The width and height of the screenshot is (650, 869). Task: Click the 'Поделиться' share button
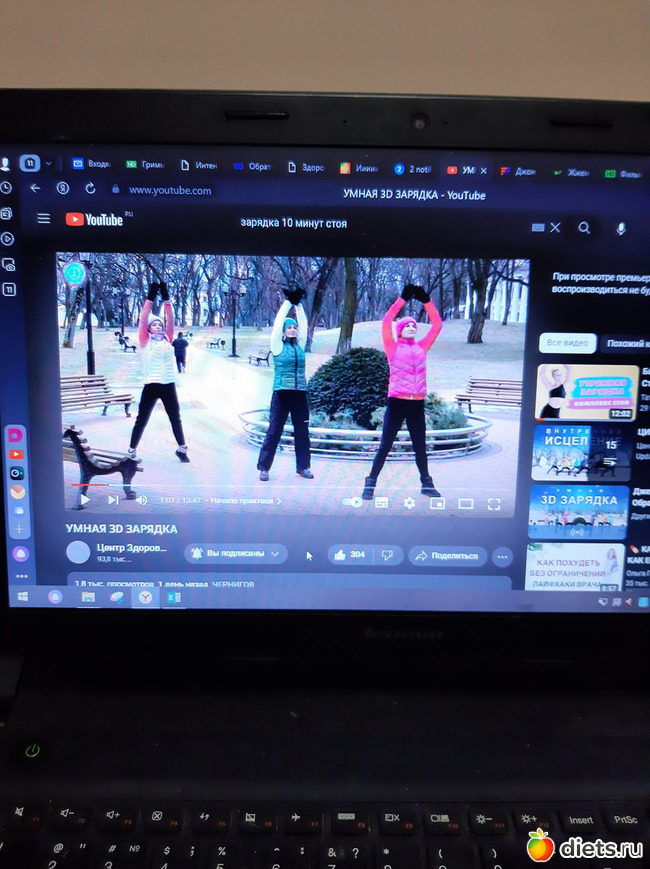pyautogui.click(x=447, y=555)
